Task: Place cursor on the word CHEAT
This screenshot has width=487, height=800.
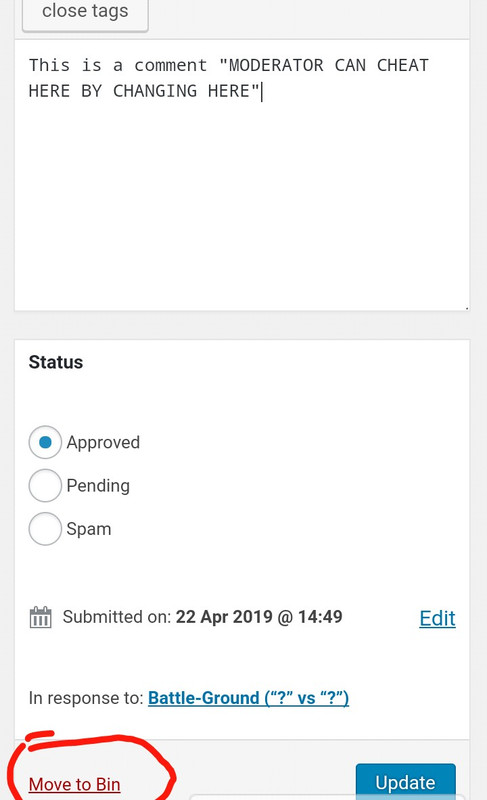Action: [402, 65]
